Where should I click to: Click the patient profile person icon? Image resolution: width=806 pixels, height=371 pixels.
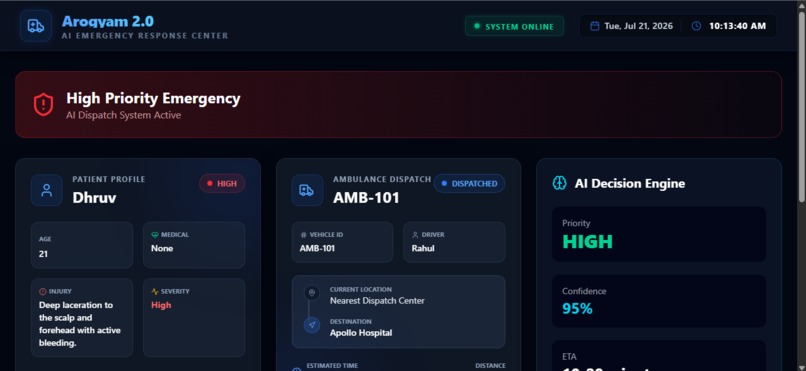47,190
